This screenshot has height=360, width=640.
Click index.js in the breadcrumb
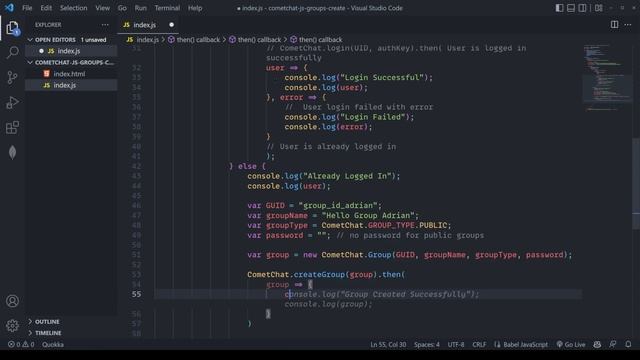(147, 40)
